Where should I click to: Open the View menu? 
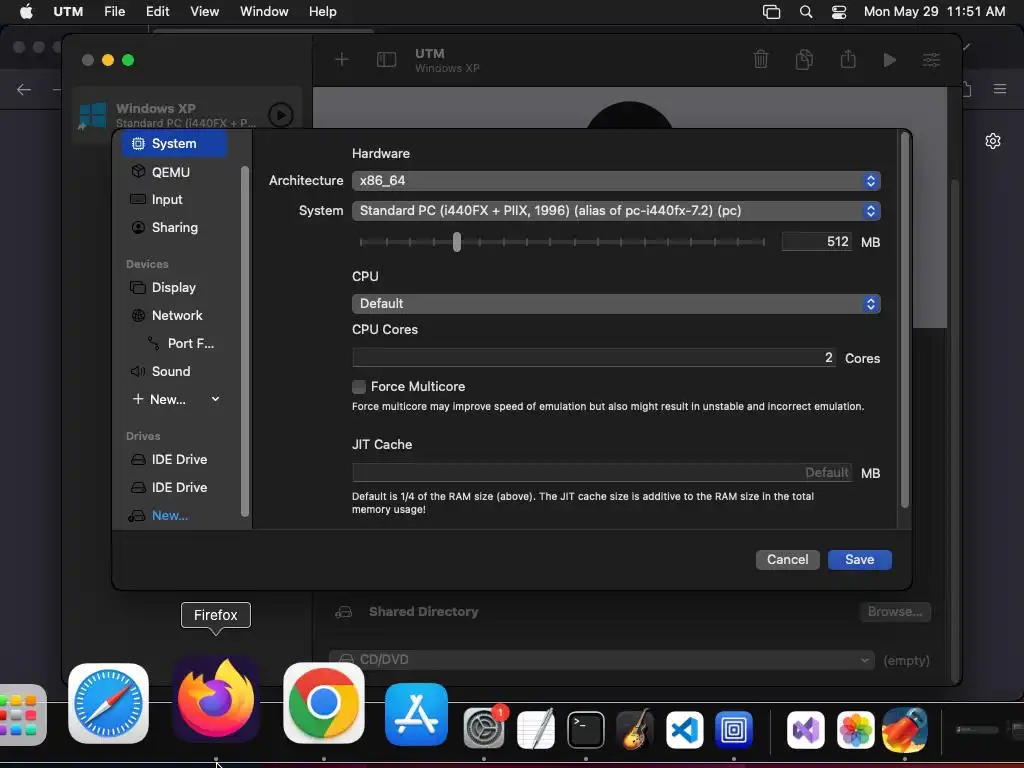coord(204,12)
